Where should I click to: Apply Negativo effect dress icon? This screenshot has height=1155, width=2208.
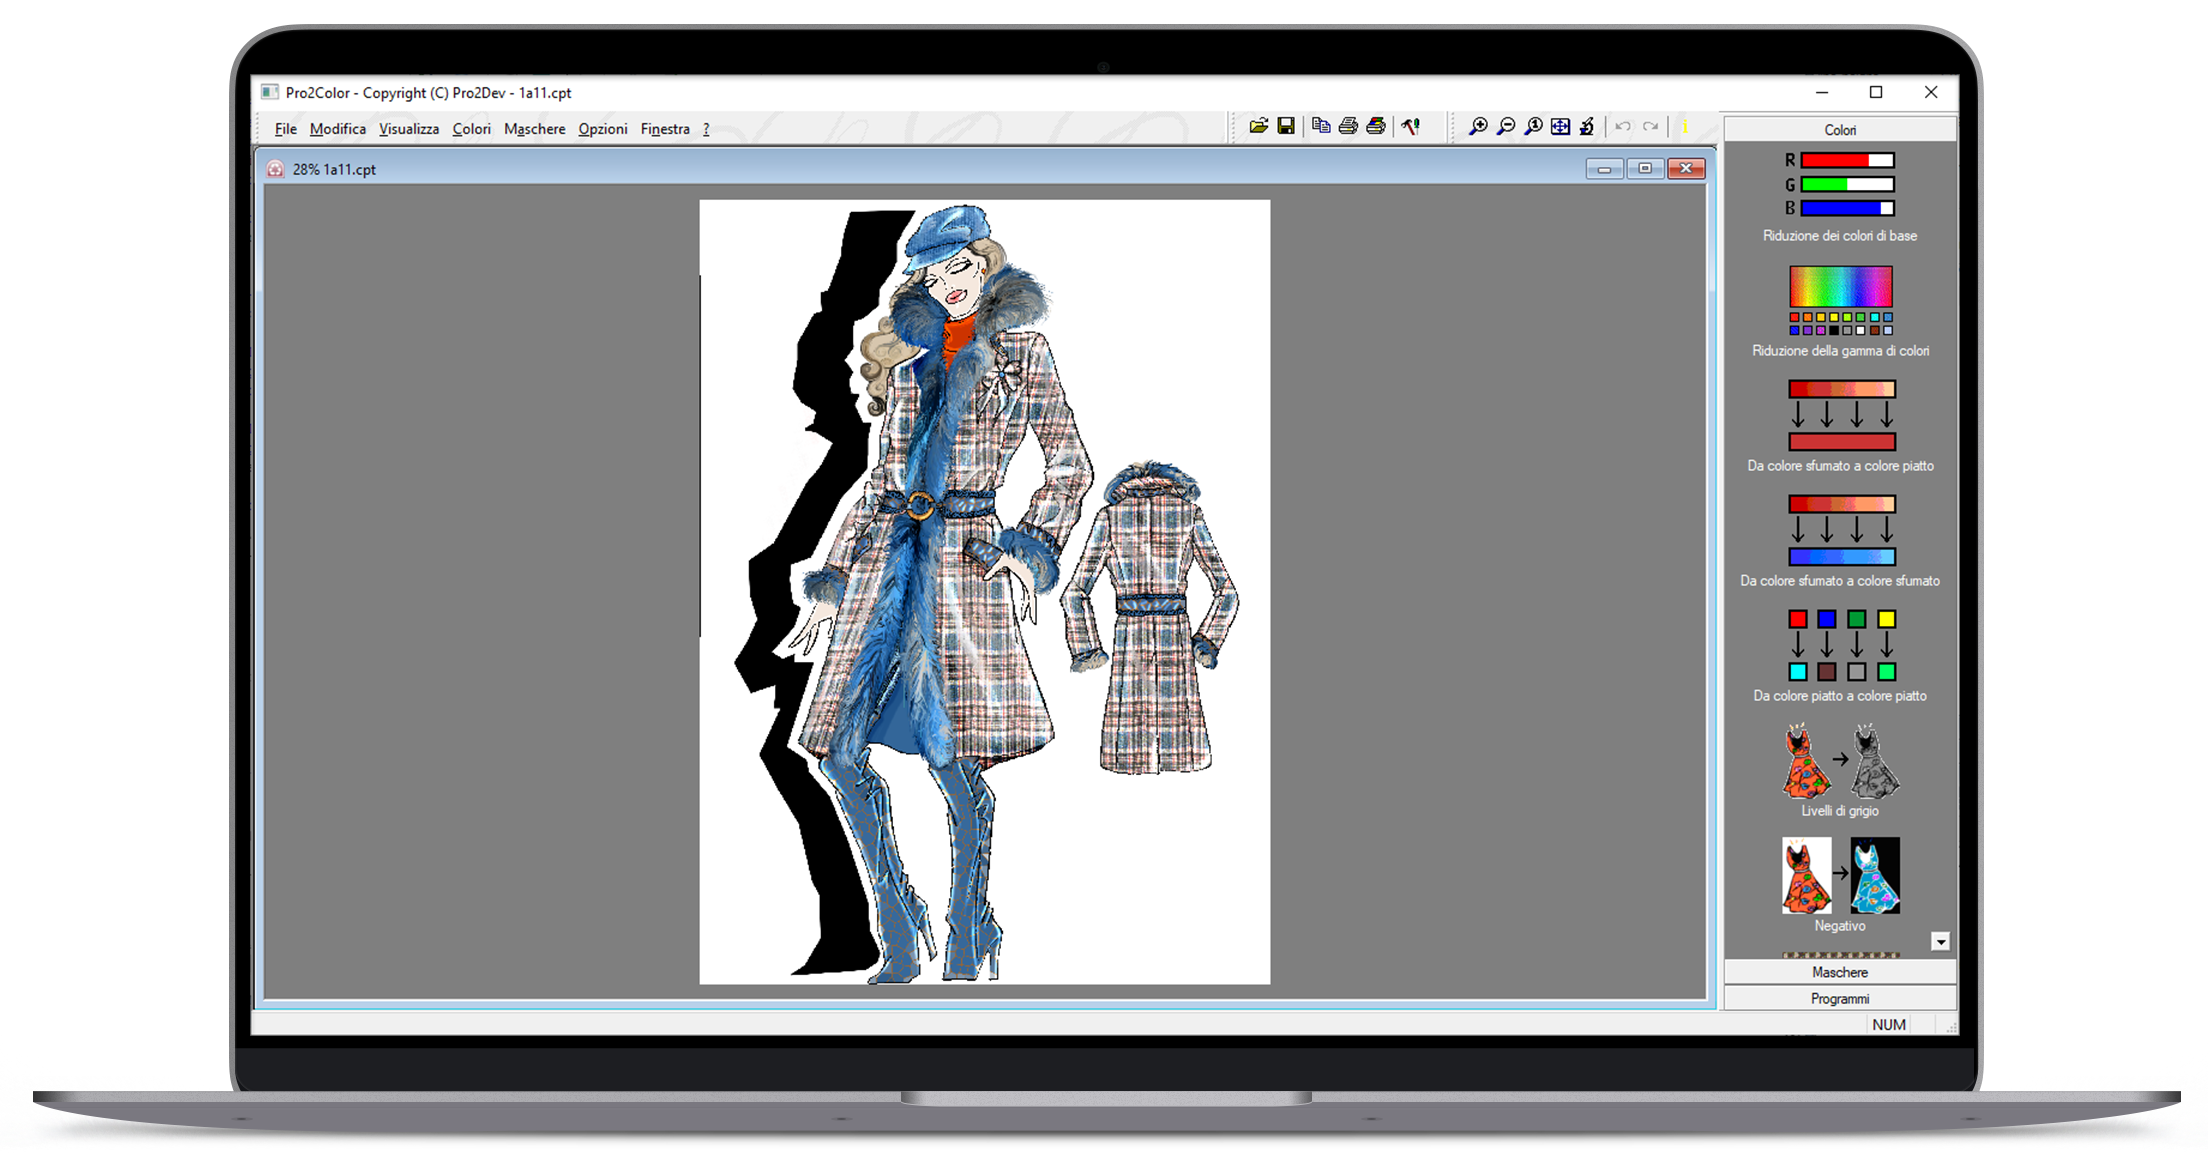[1840, 875]
